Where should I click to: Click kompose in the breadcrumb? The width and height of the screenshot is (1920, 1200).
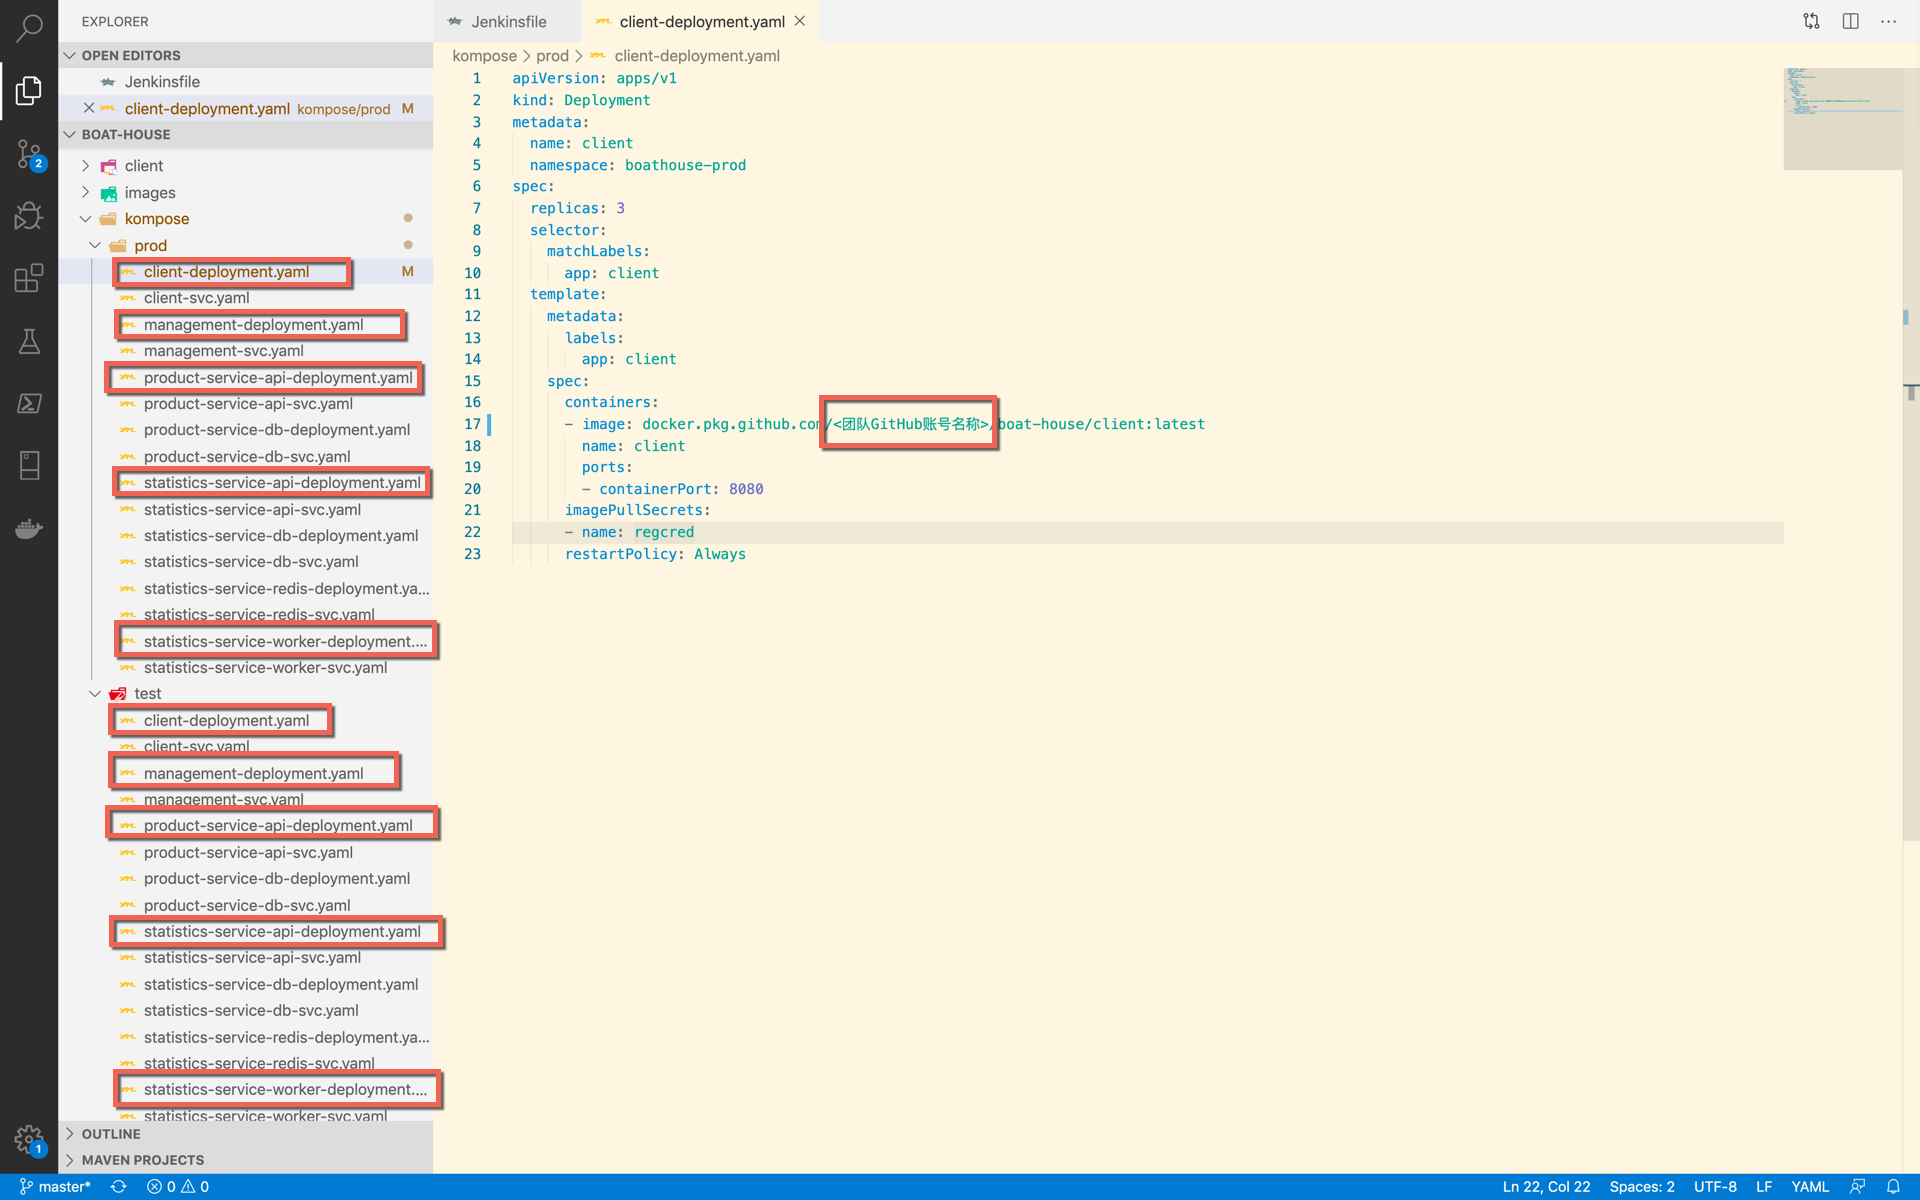[x=485, y=56]
